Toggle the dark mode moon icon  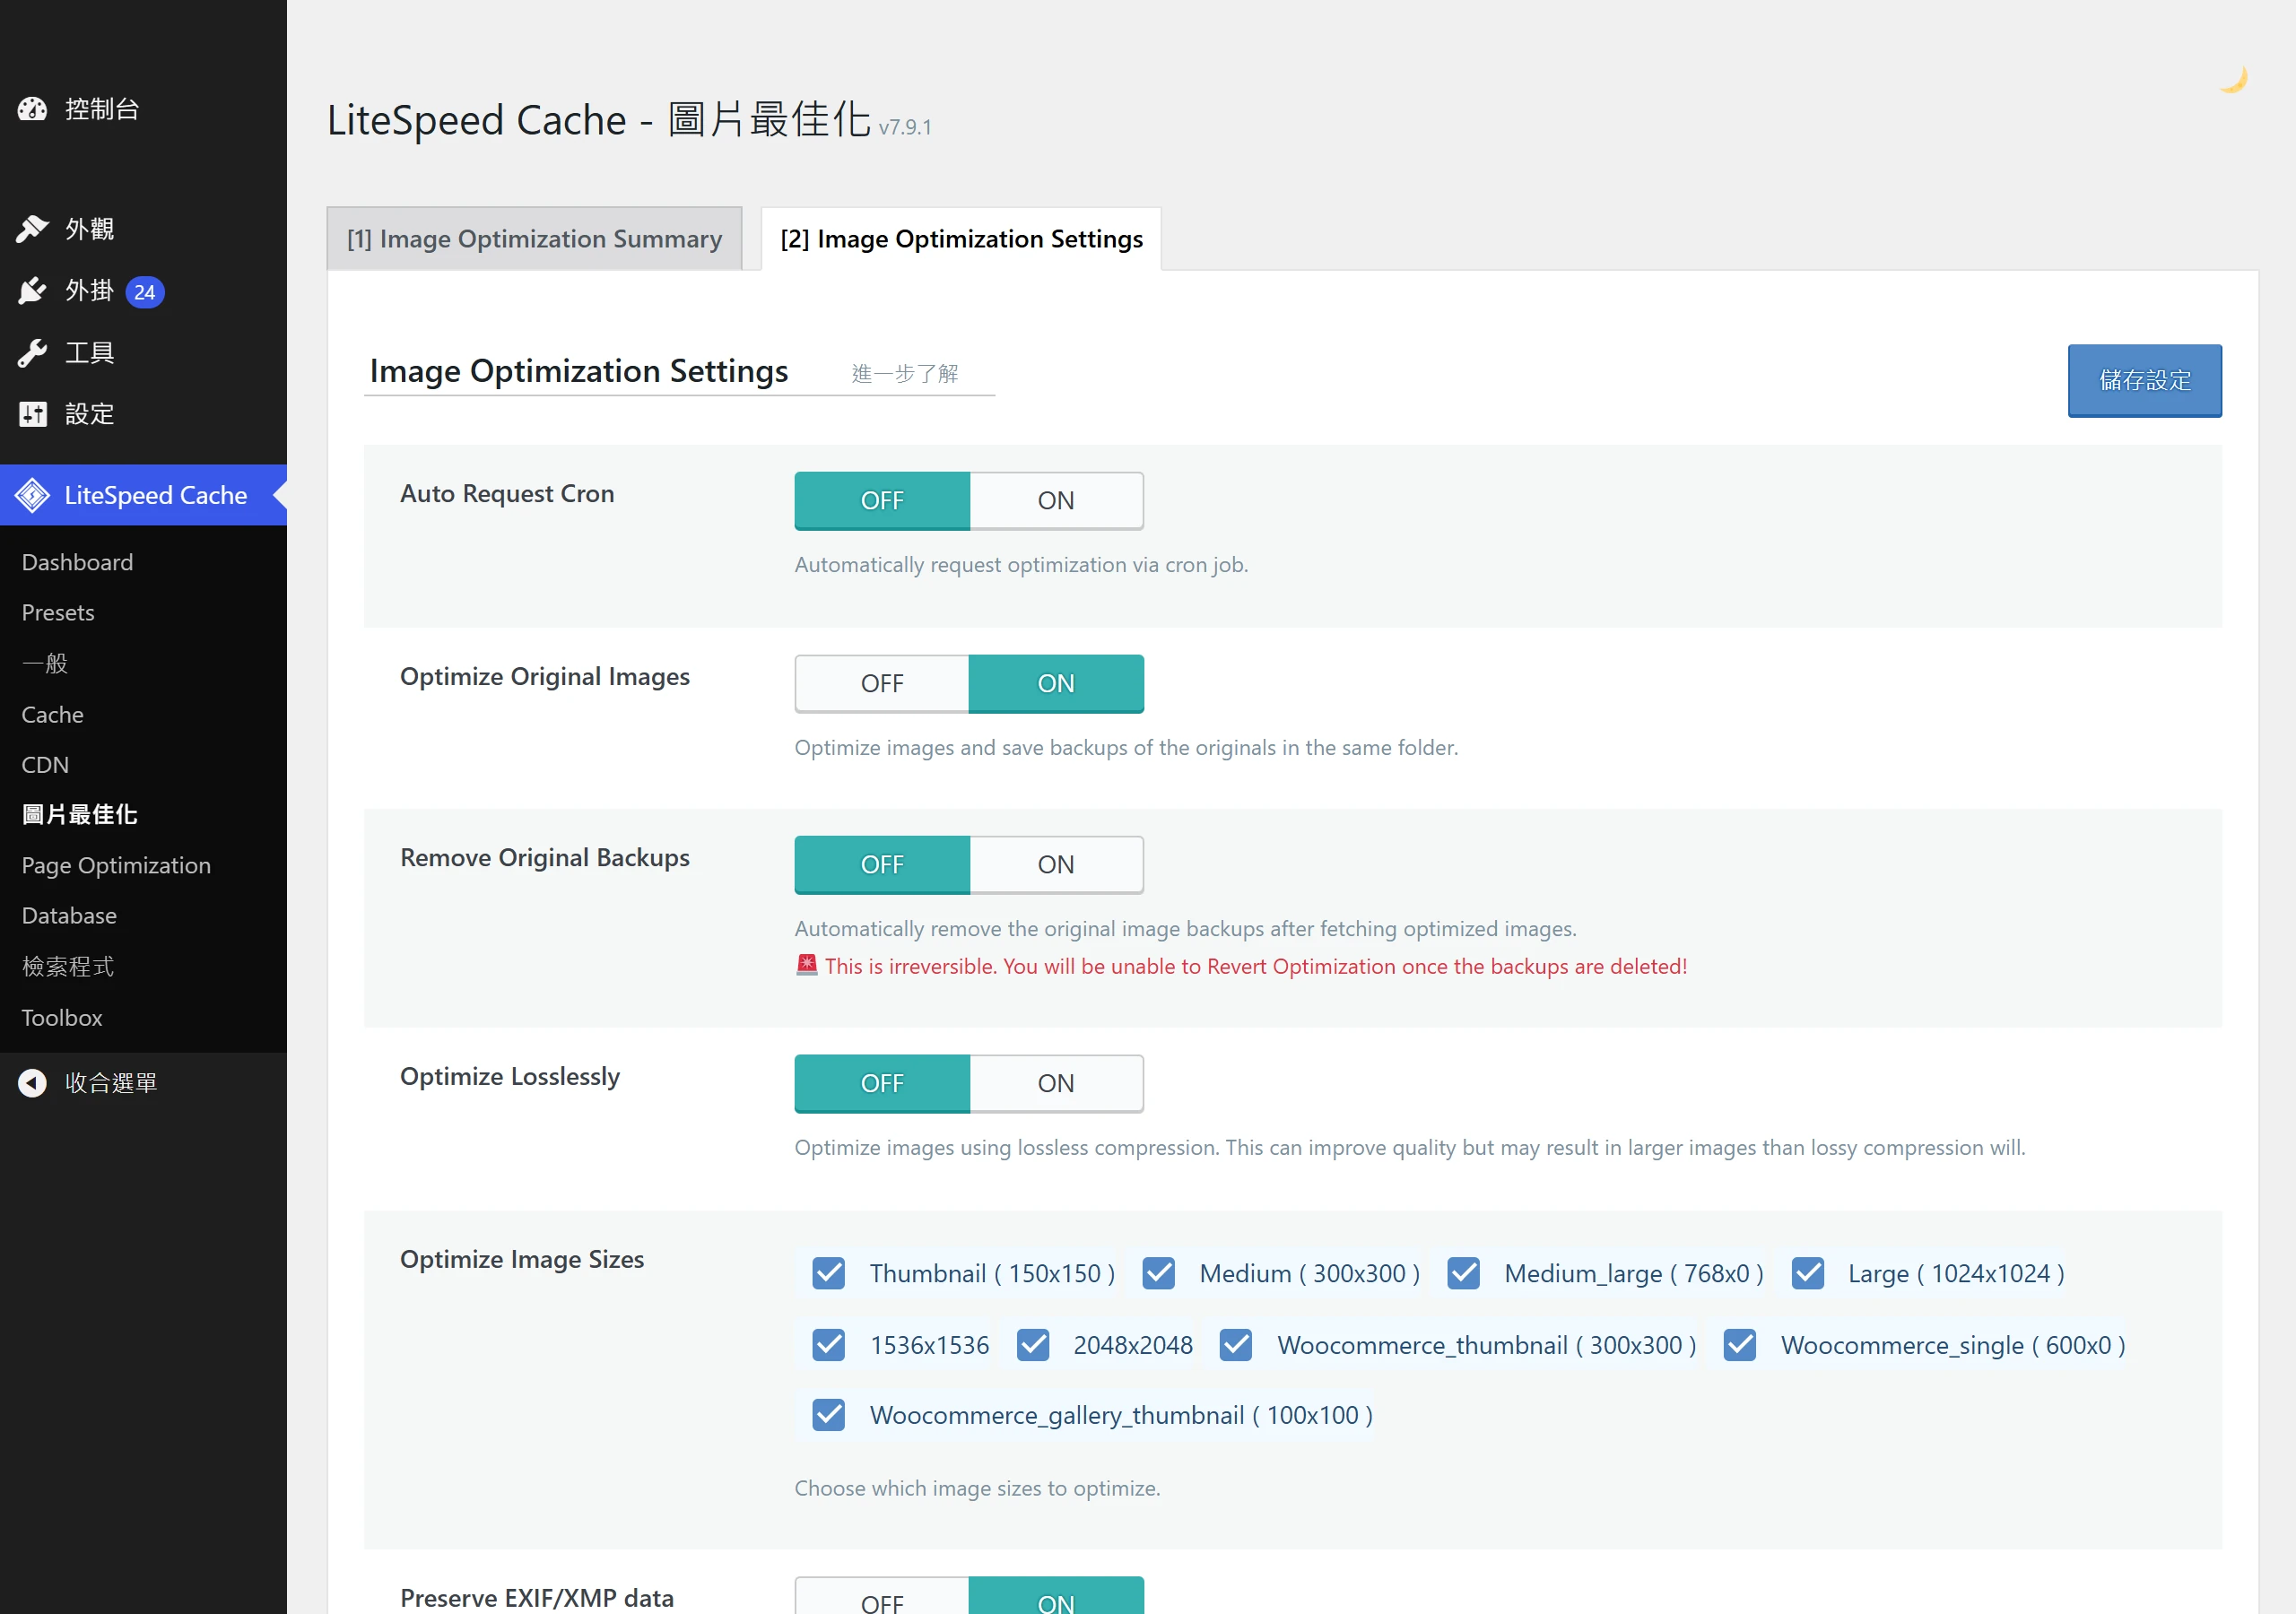point(2232,79)
